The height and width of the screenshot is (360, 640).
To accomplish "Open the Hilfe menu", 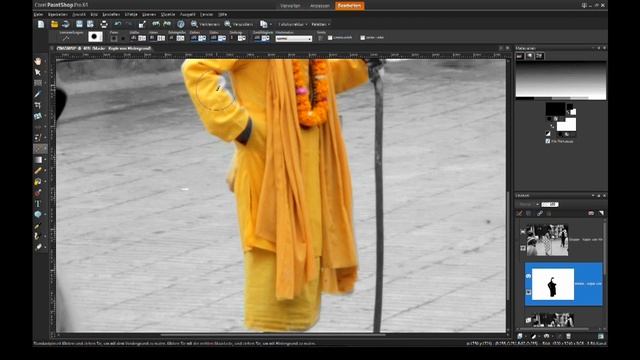I will [x=222, y=14].
